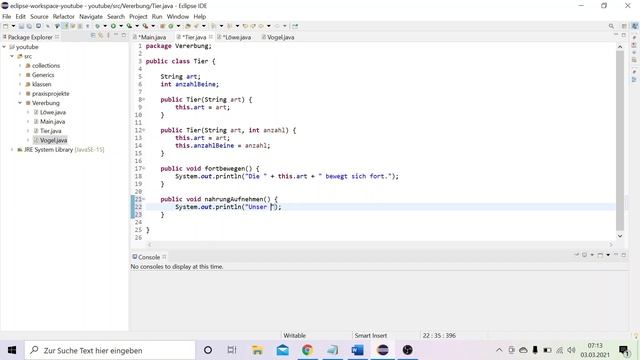
Task: Click the Open Type icon in toolbar
Action: [188, 26]
